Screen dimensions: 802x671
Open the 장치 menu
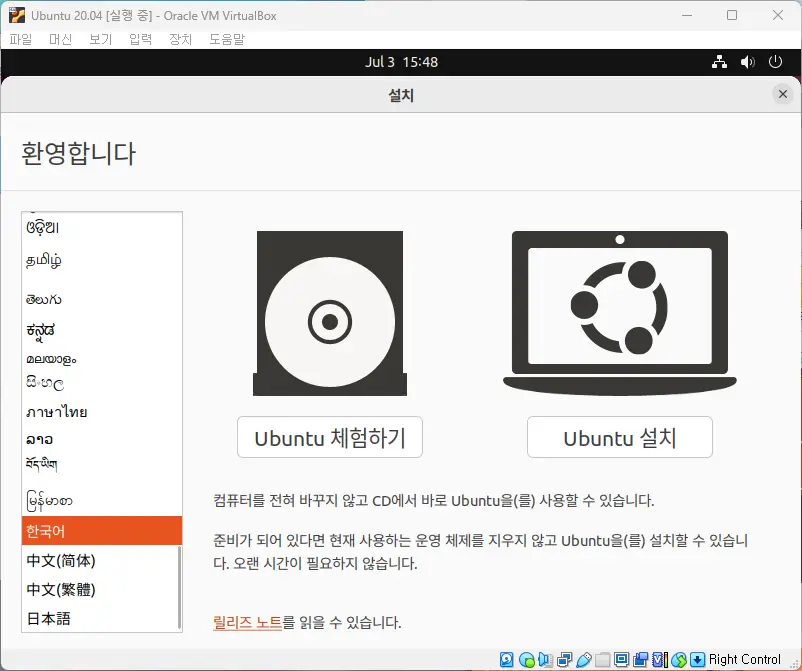(180, 39)
